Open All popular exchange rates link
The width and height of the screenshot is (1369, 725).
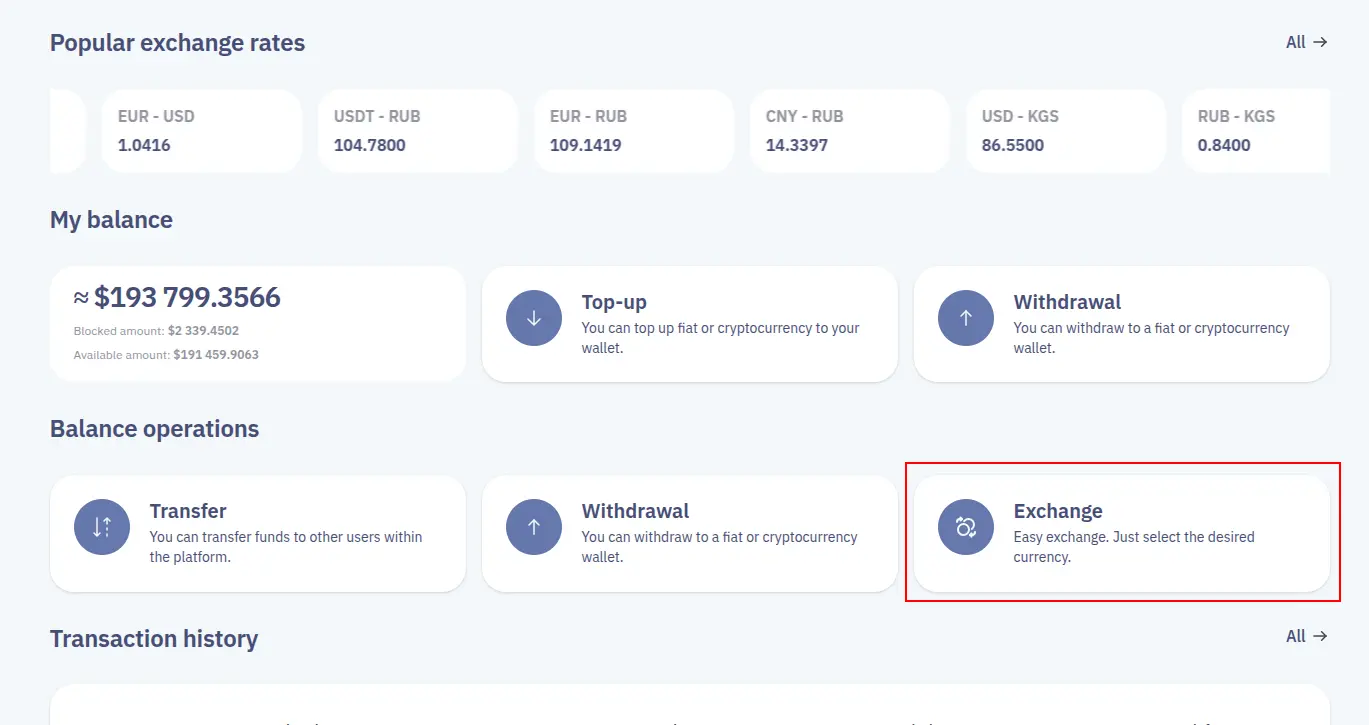(x=1307, y=42)
